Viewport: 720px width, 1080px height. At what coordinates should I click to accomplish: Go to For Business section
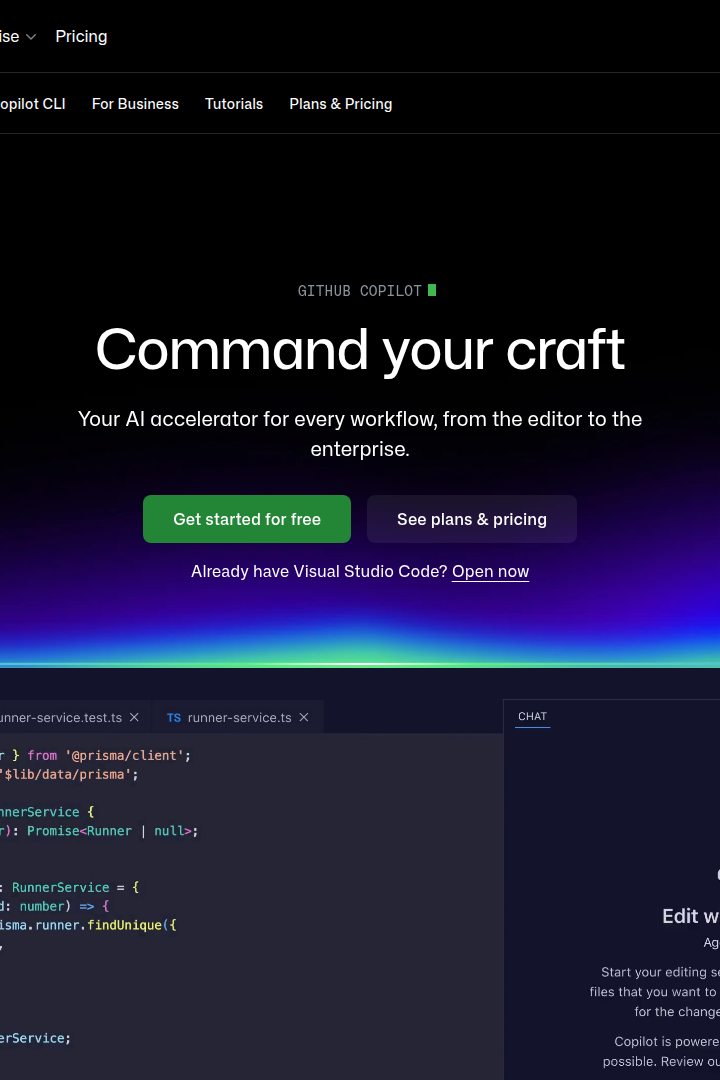[x=135, y=104]
